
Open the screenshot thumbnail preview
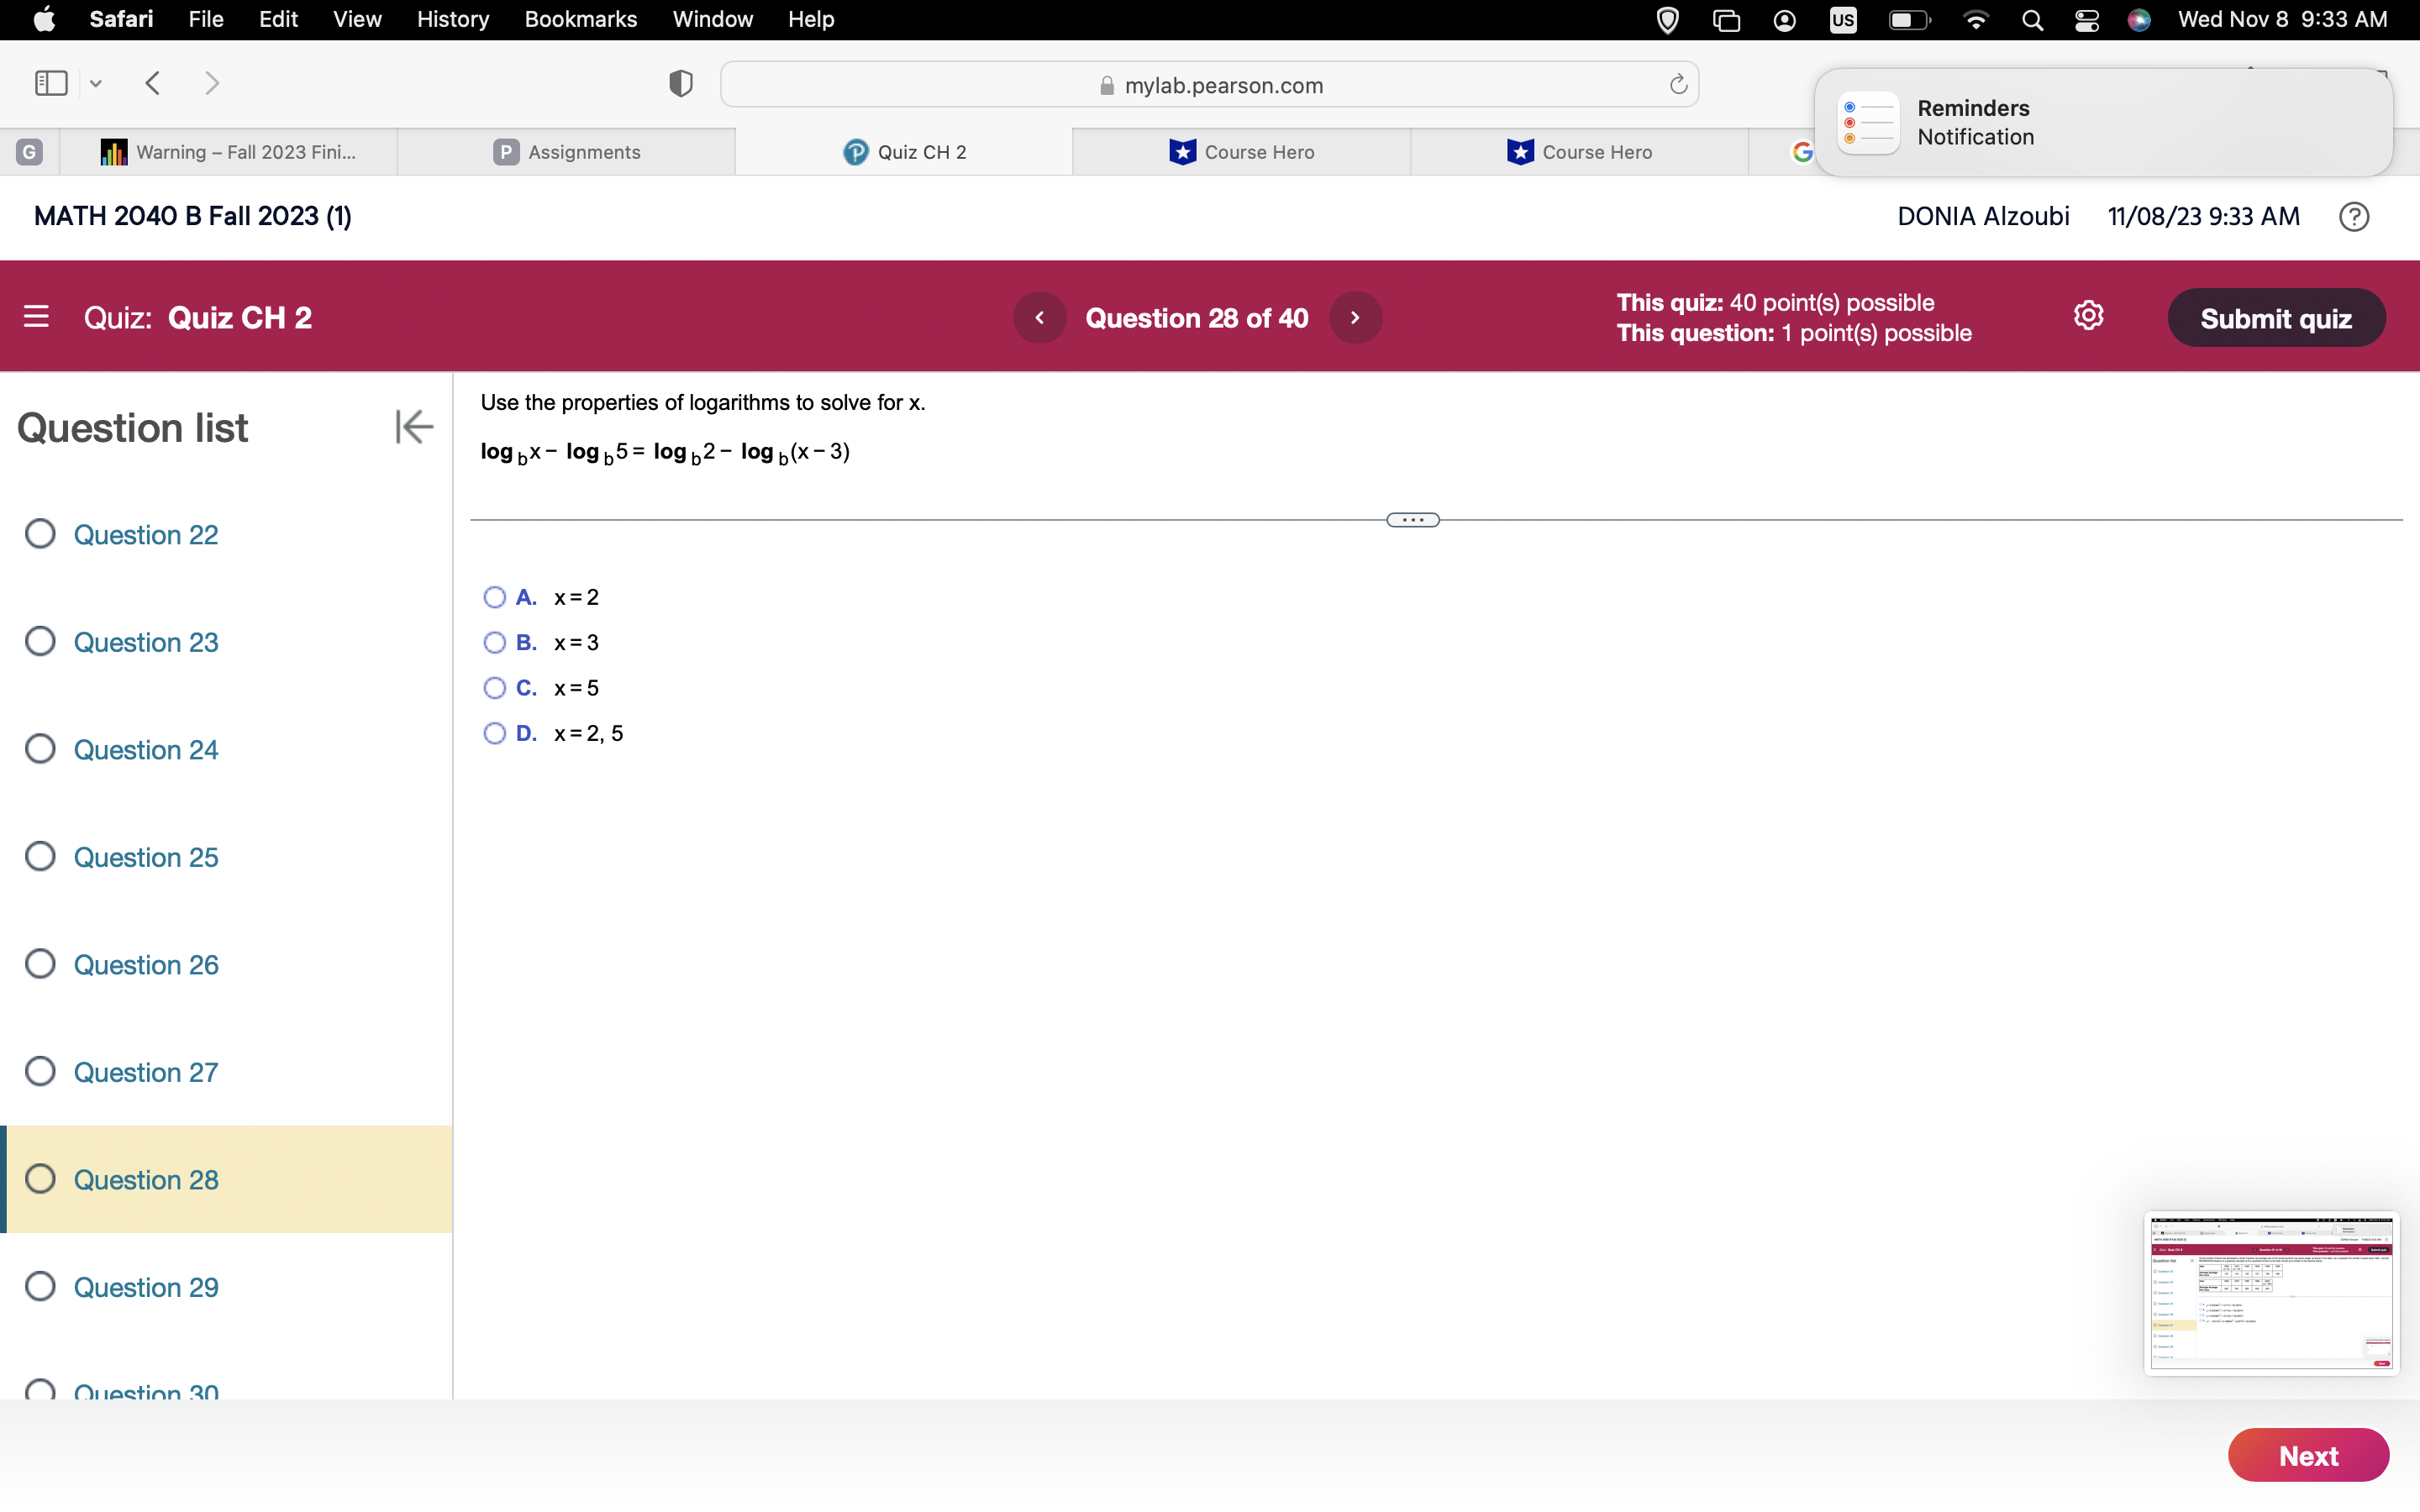point(2270,1293)
